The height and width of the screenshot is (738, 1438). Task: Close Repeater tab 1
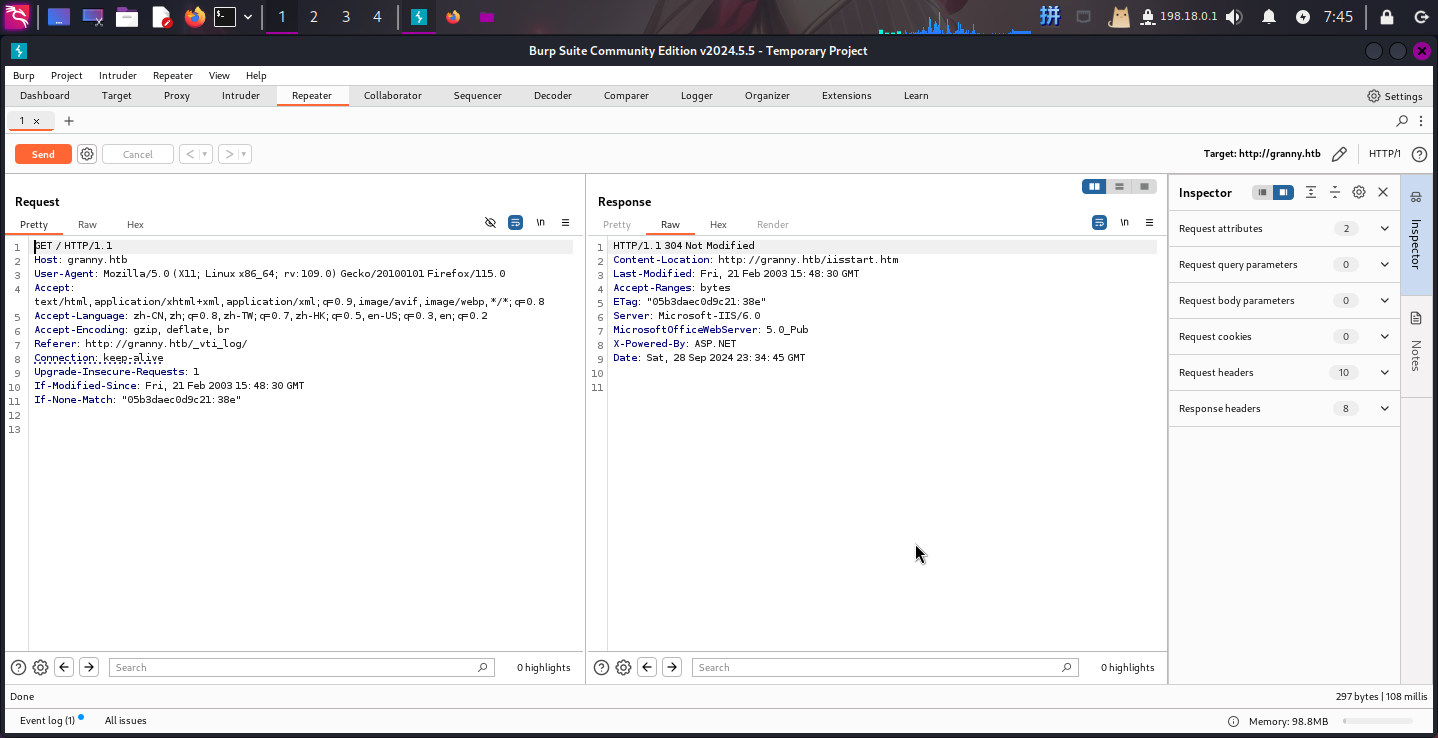(37, 121)
